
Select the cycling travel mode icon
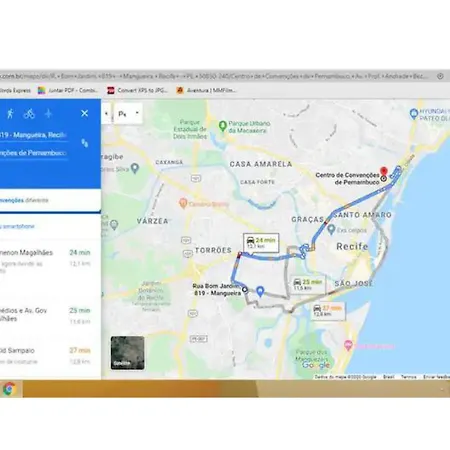(x=29, y=114)
